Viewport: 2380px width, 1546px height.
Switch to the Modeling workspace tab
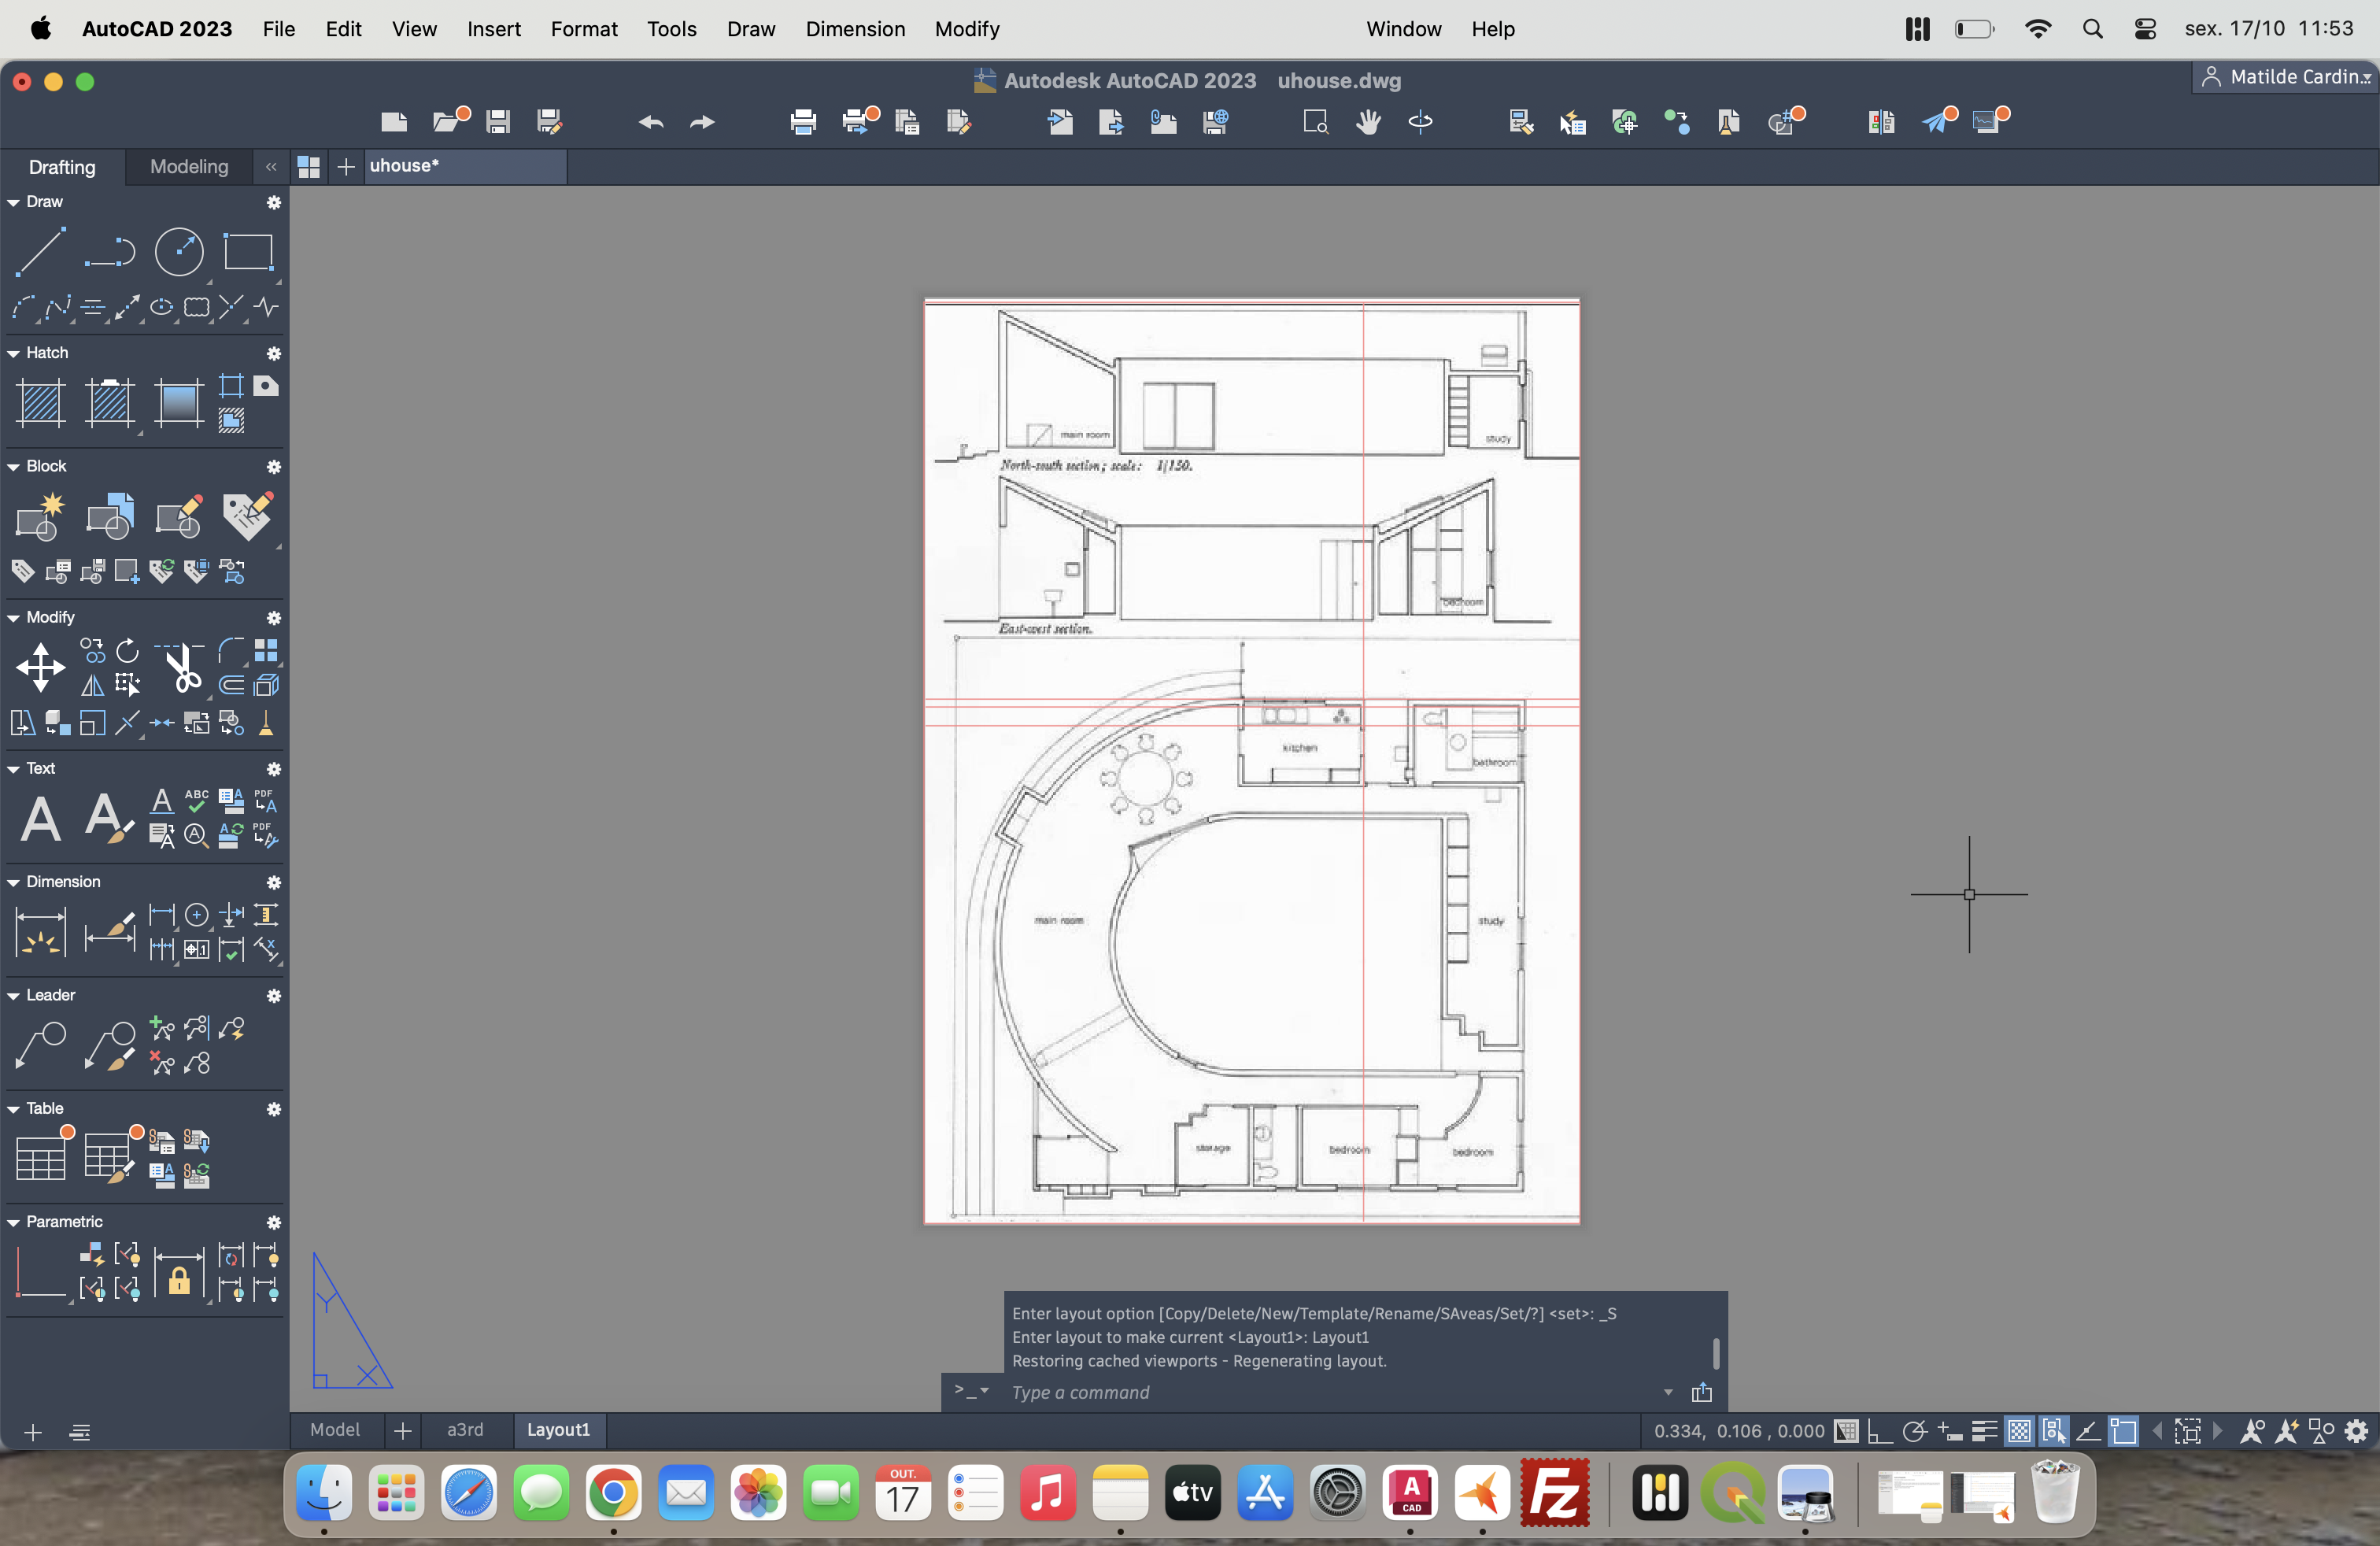(189, 167)
